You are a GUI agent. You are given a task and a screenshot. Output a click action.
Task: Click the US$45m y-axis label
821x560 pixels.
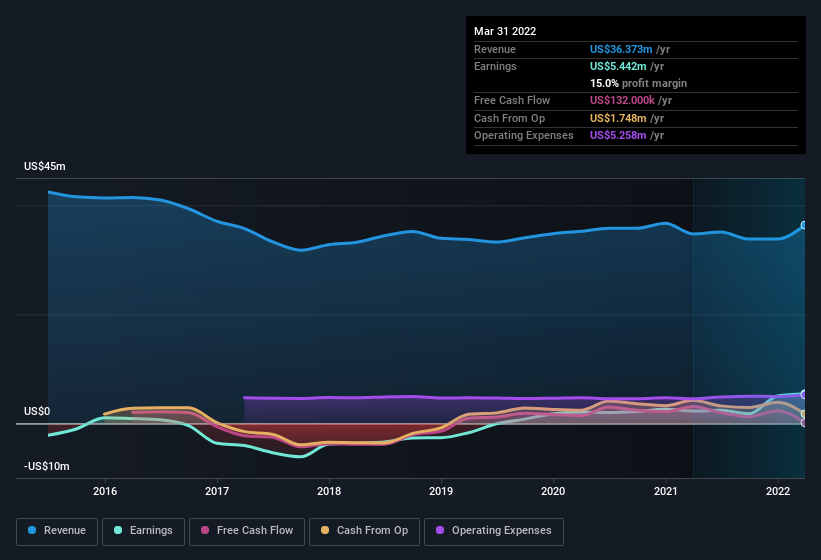(x=45, y=166)
